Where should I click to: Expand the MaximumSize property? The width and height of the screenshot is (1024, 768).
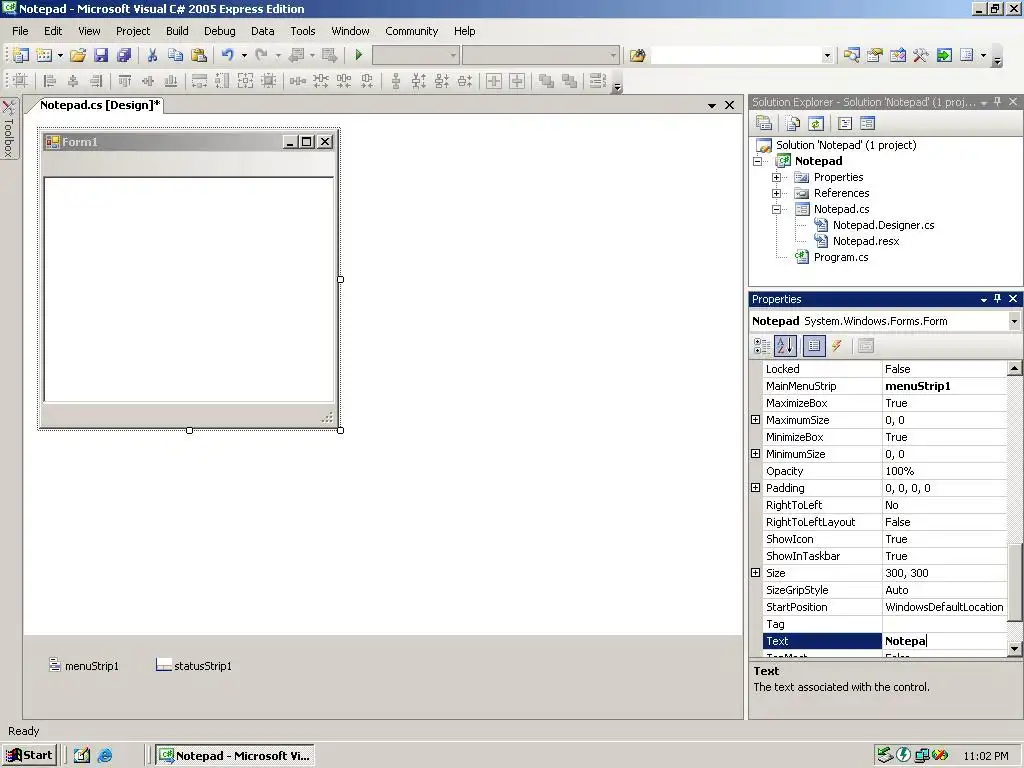tap(756, 420)
